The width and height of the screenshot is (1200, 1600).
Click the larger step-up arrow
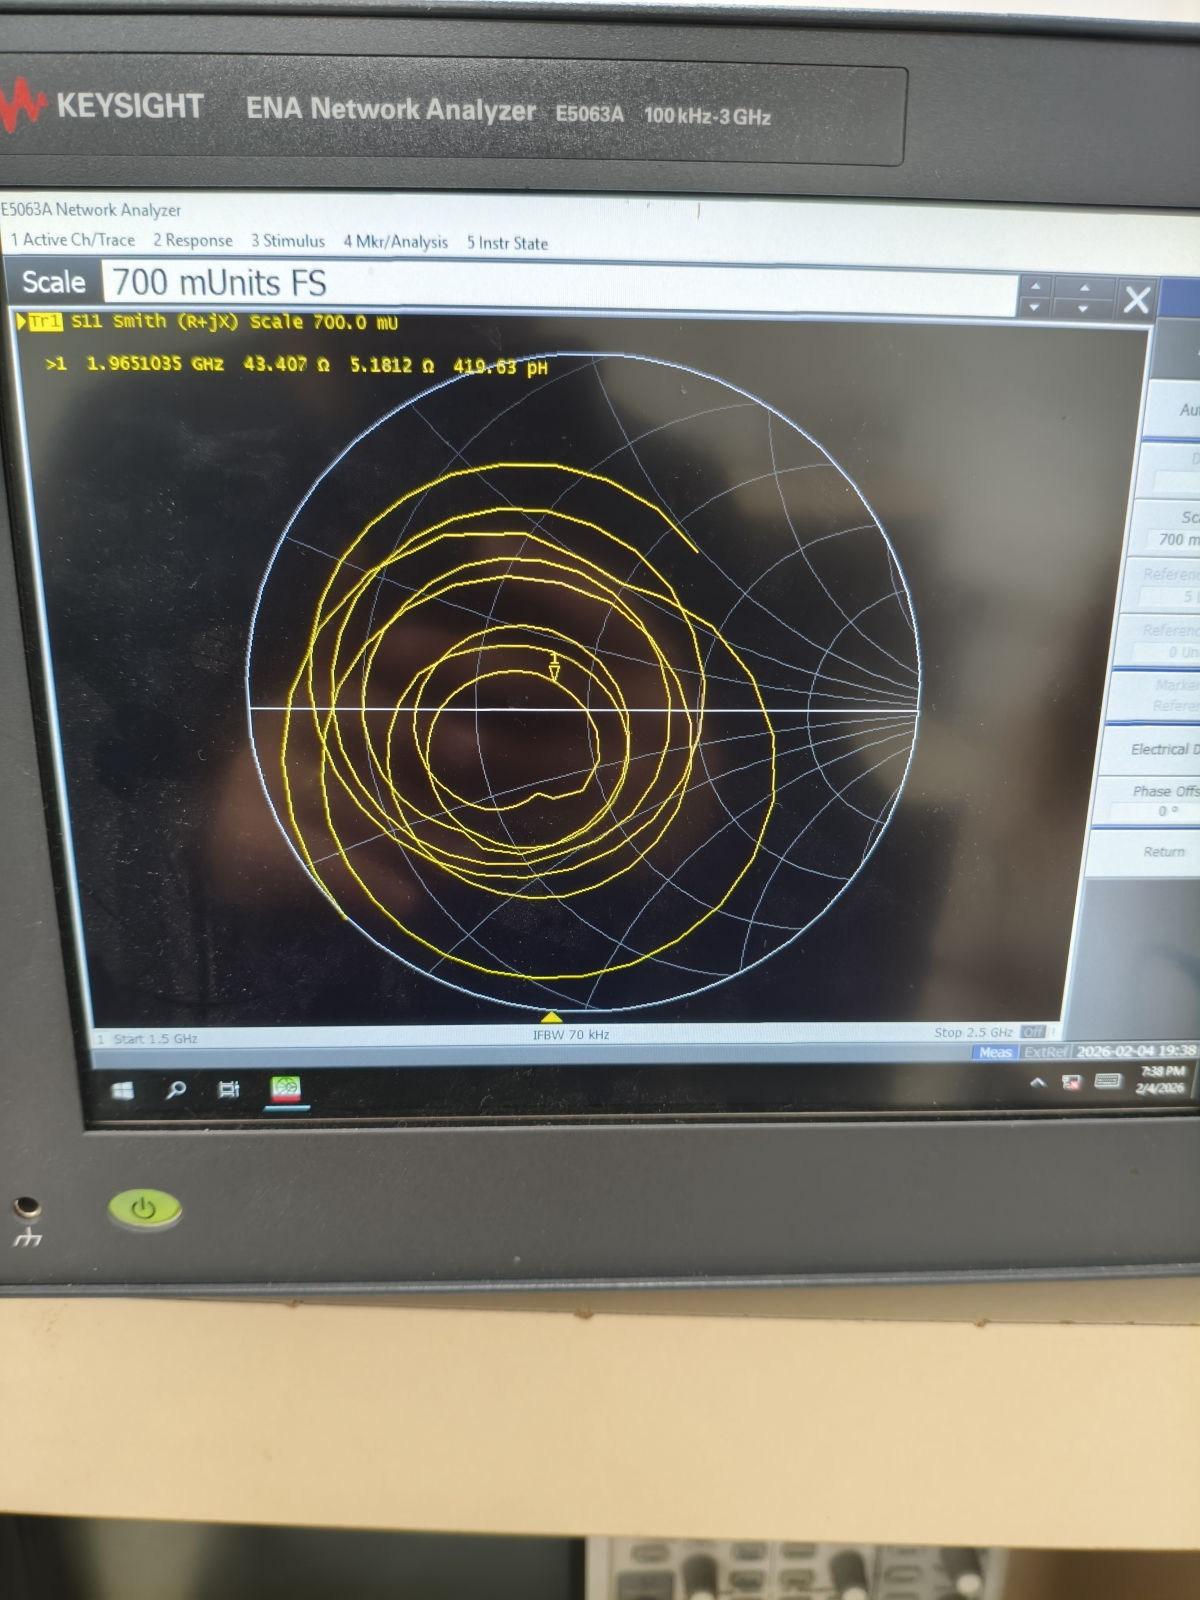(x=1084, y=288)
